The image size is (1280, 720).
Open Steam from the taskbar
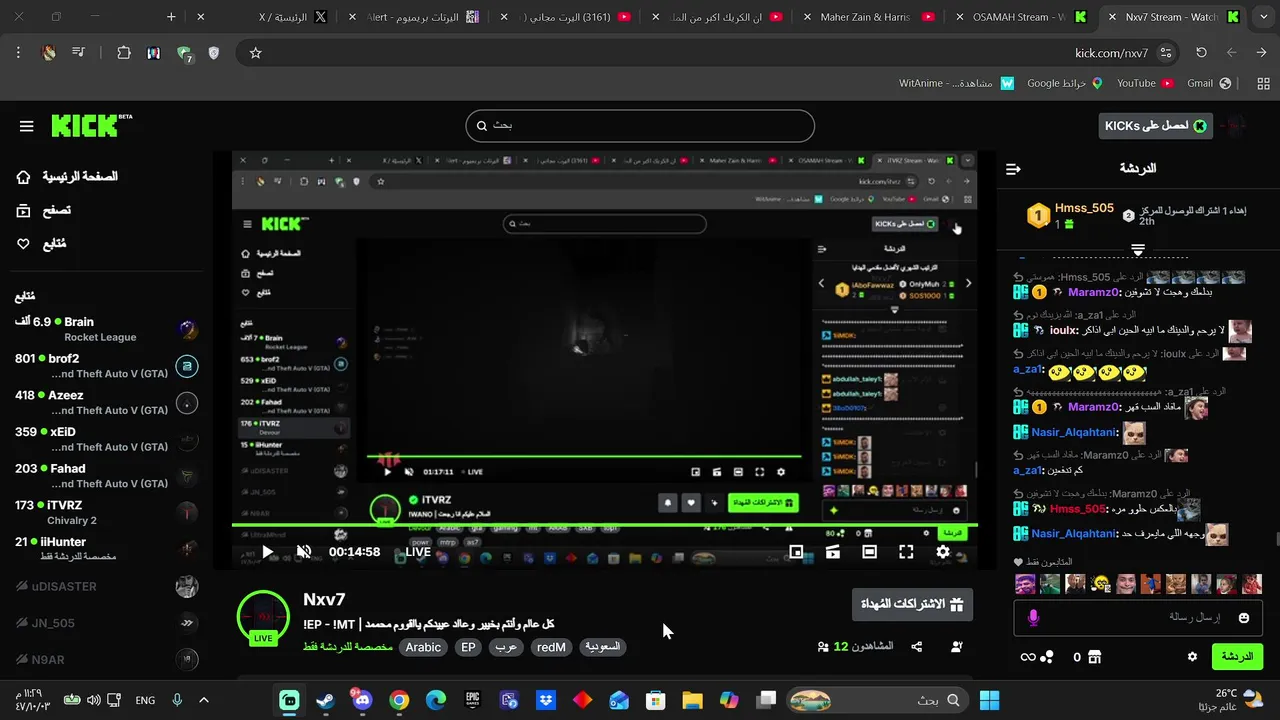click(325, 700)
